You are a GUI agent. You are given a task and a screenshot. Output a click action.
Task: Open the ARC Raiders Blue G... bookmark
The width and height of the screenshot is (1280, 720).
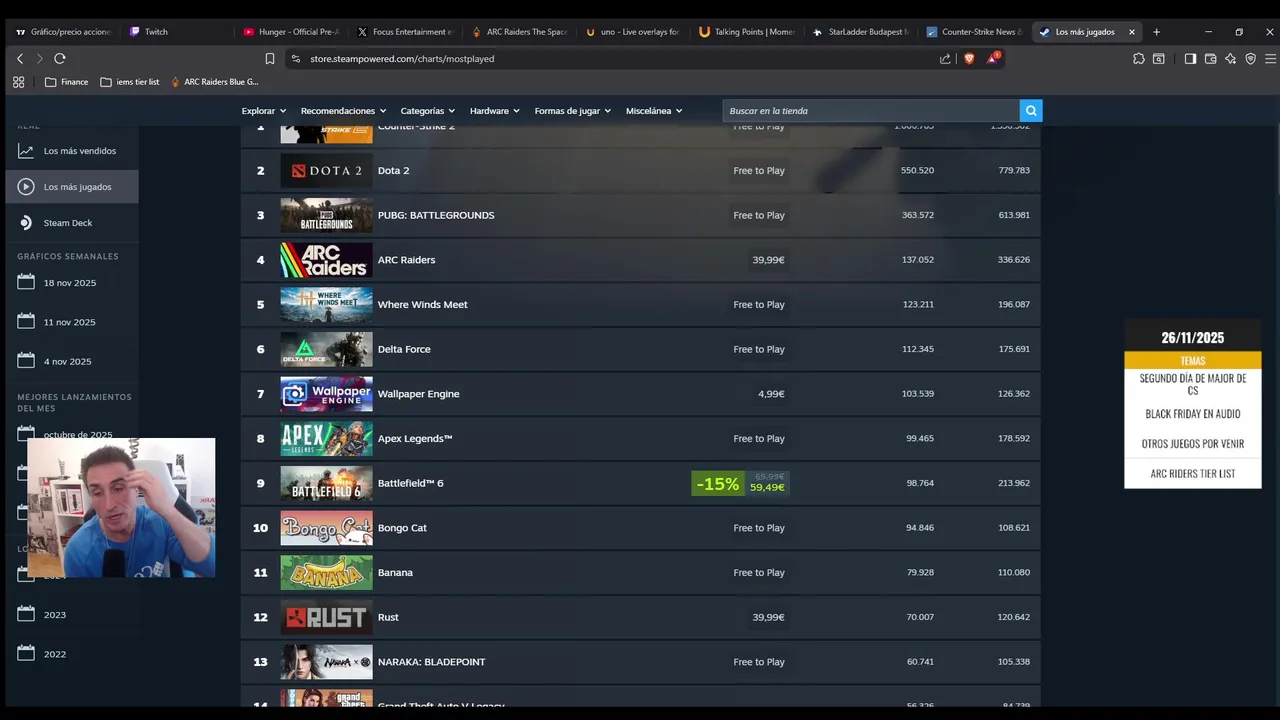click(x=214, y=82)
